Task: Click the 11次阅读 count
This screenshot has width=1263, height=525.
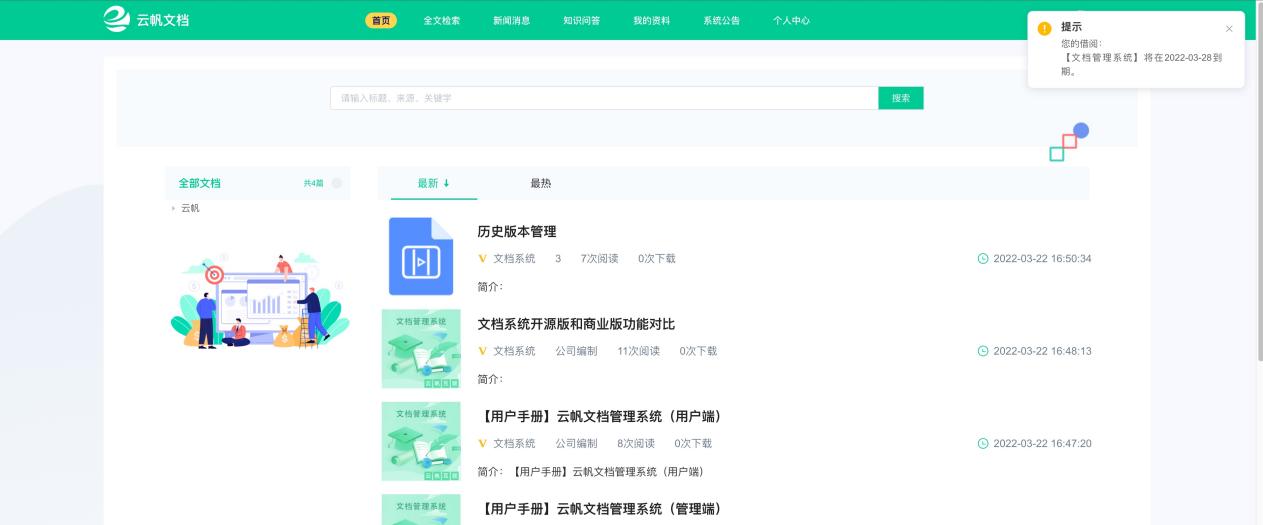Action: (638, 351)
